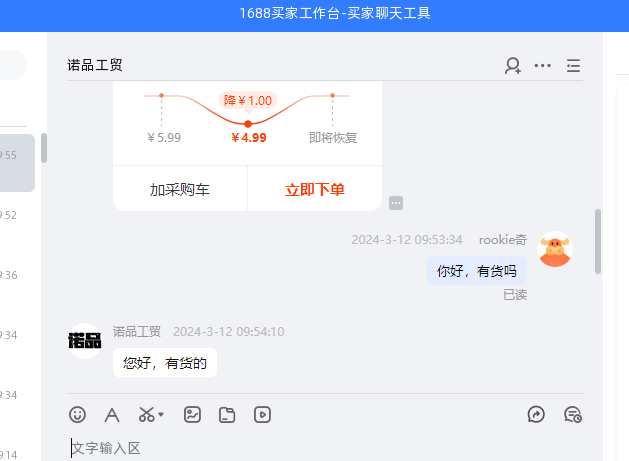The width and height of the screenshot is (629, 461).
Task: Click the forward arrow circle icon
Action: pos(536,414)
